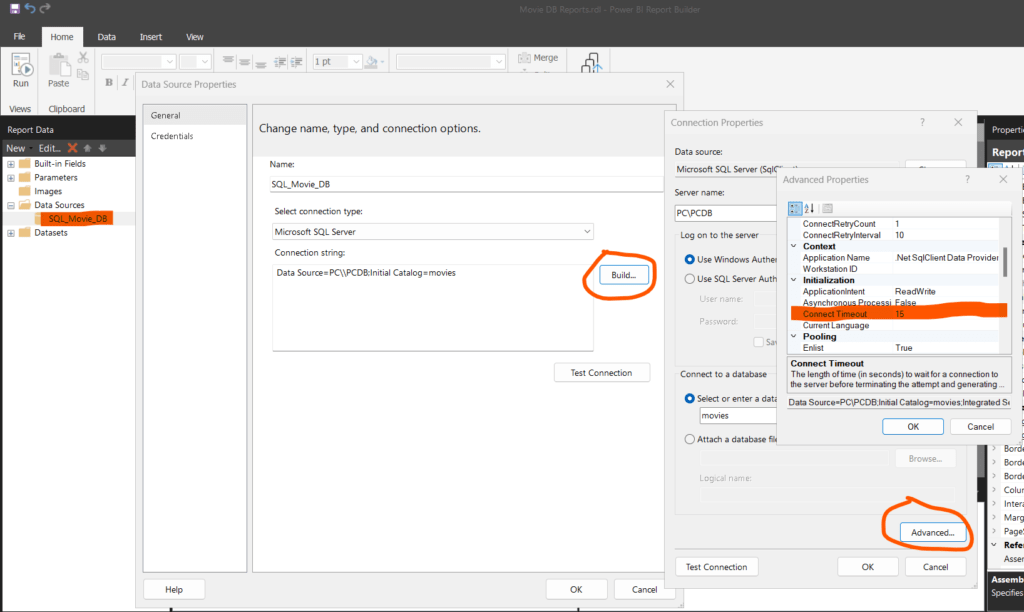Click the Move Down arrow in Report Data
The width and height of the screenshot is (1024, 612).
(x=103, y=148)
